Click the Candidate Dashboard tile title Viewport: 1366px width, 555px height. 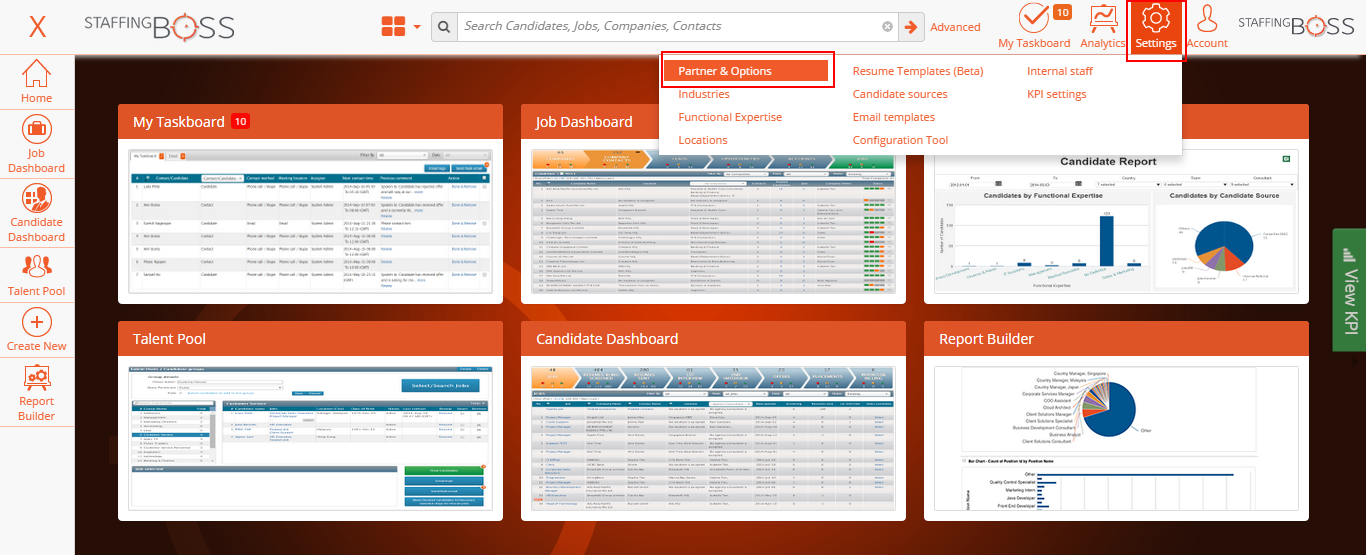(x=607, y=339)
